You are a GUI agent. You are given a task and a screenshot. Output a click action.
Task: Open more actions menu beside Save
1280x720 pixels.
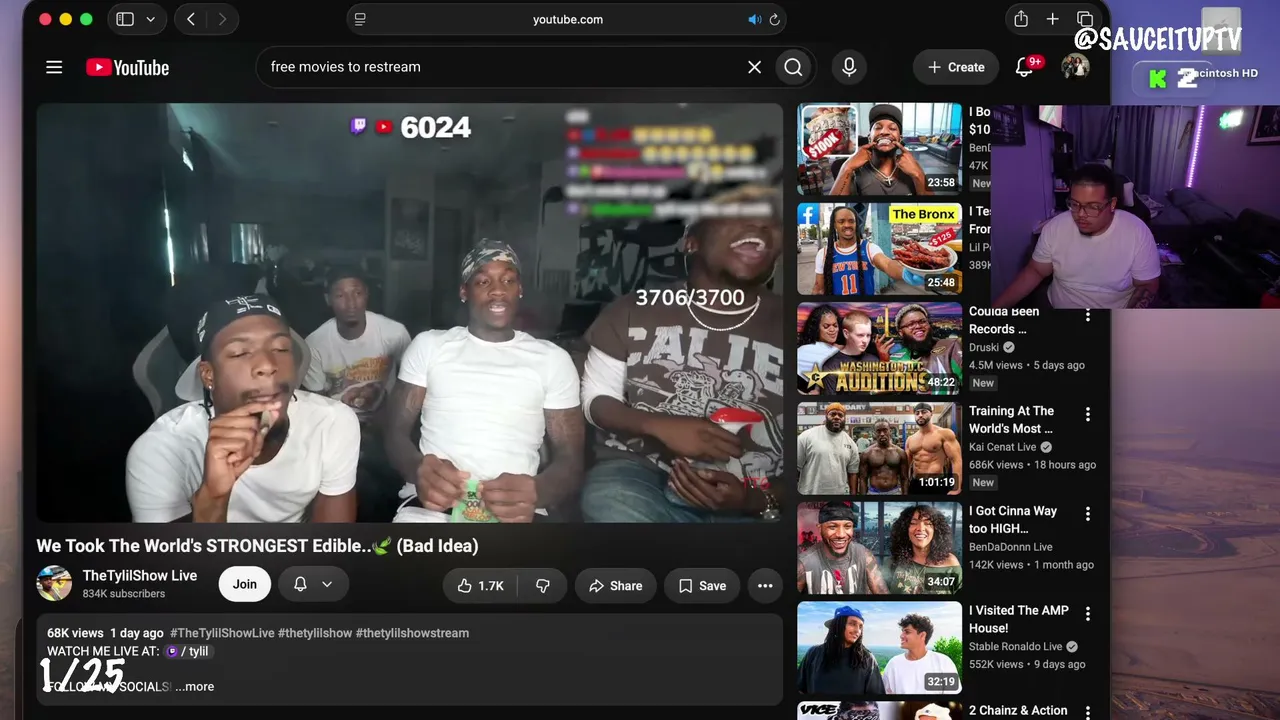click(765, 586)
